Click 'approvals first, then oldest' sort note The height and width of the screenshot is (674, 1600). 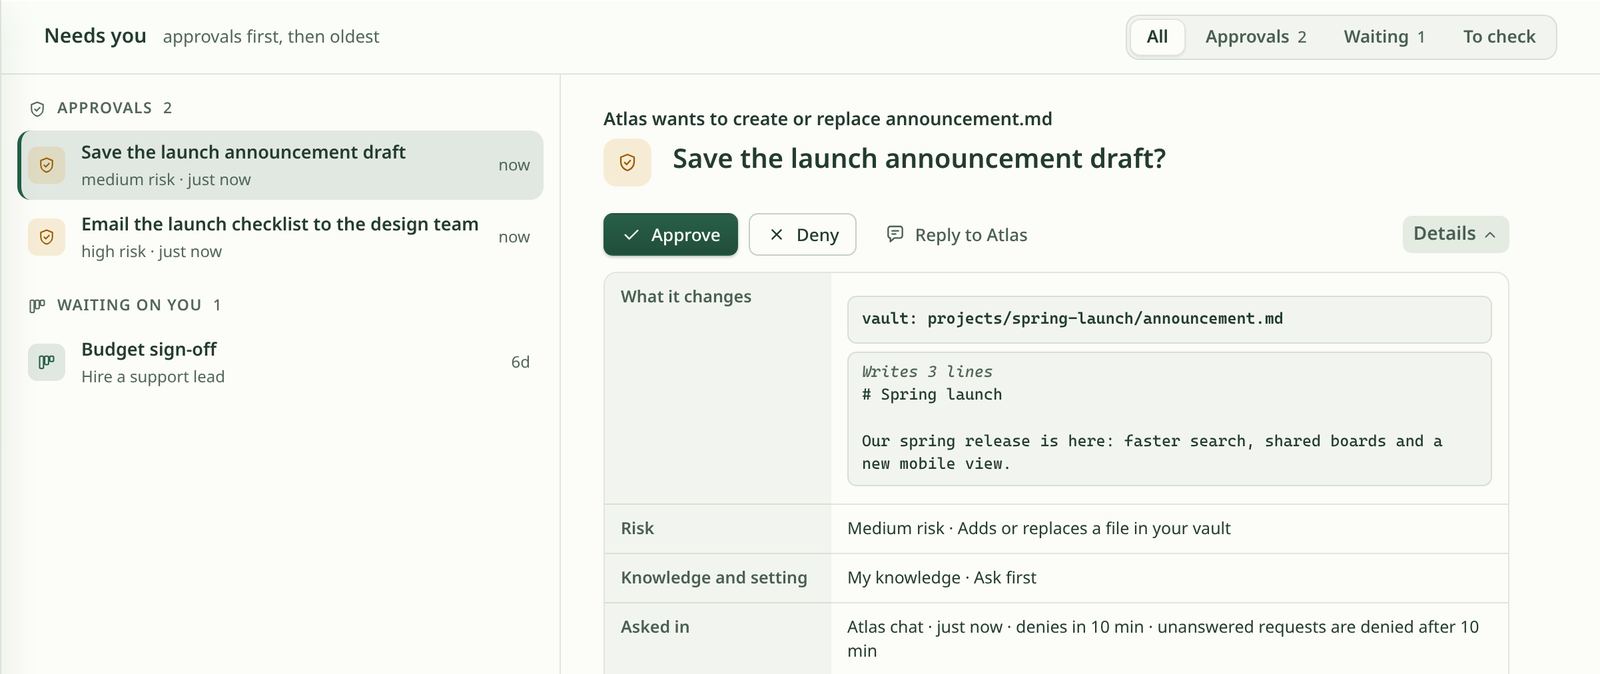pyautogui.click(x=271, y=37)
